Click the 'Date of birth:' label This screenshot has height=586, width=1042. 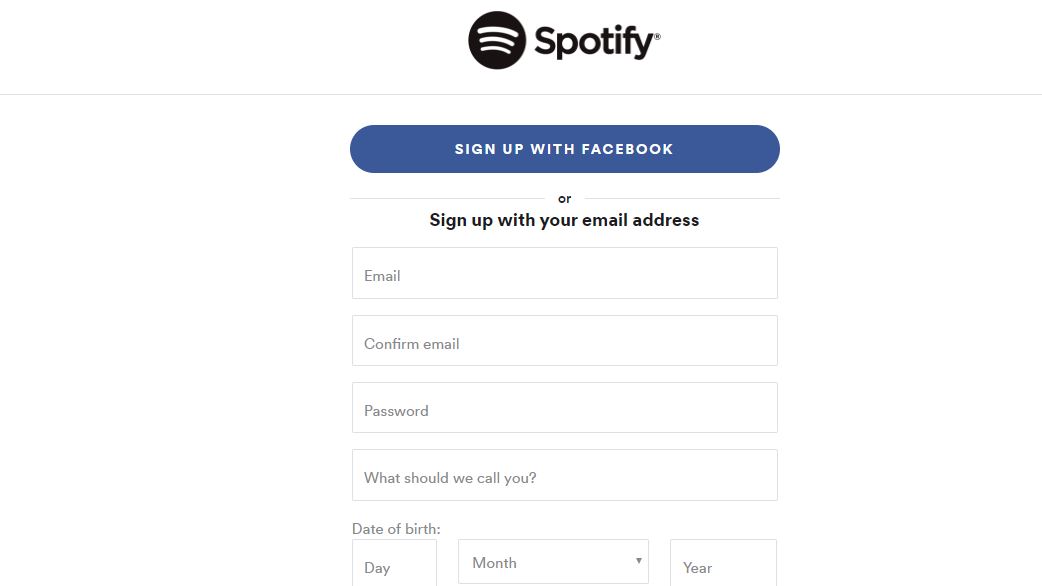pos(396,529)
